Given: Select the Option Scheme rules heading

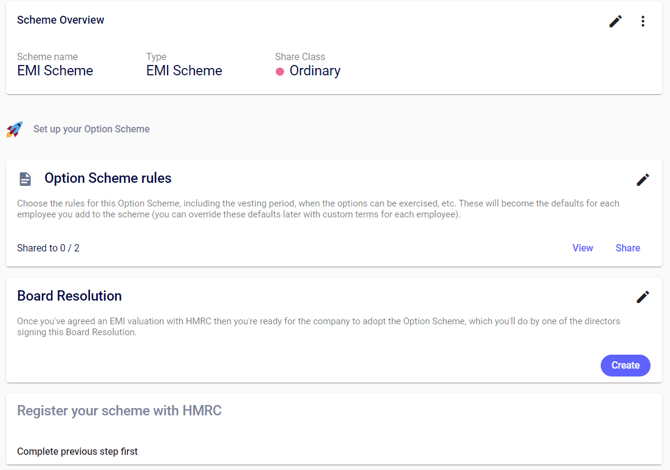Looking at the screenshot, I should coord(108,179).
